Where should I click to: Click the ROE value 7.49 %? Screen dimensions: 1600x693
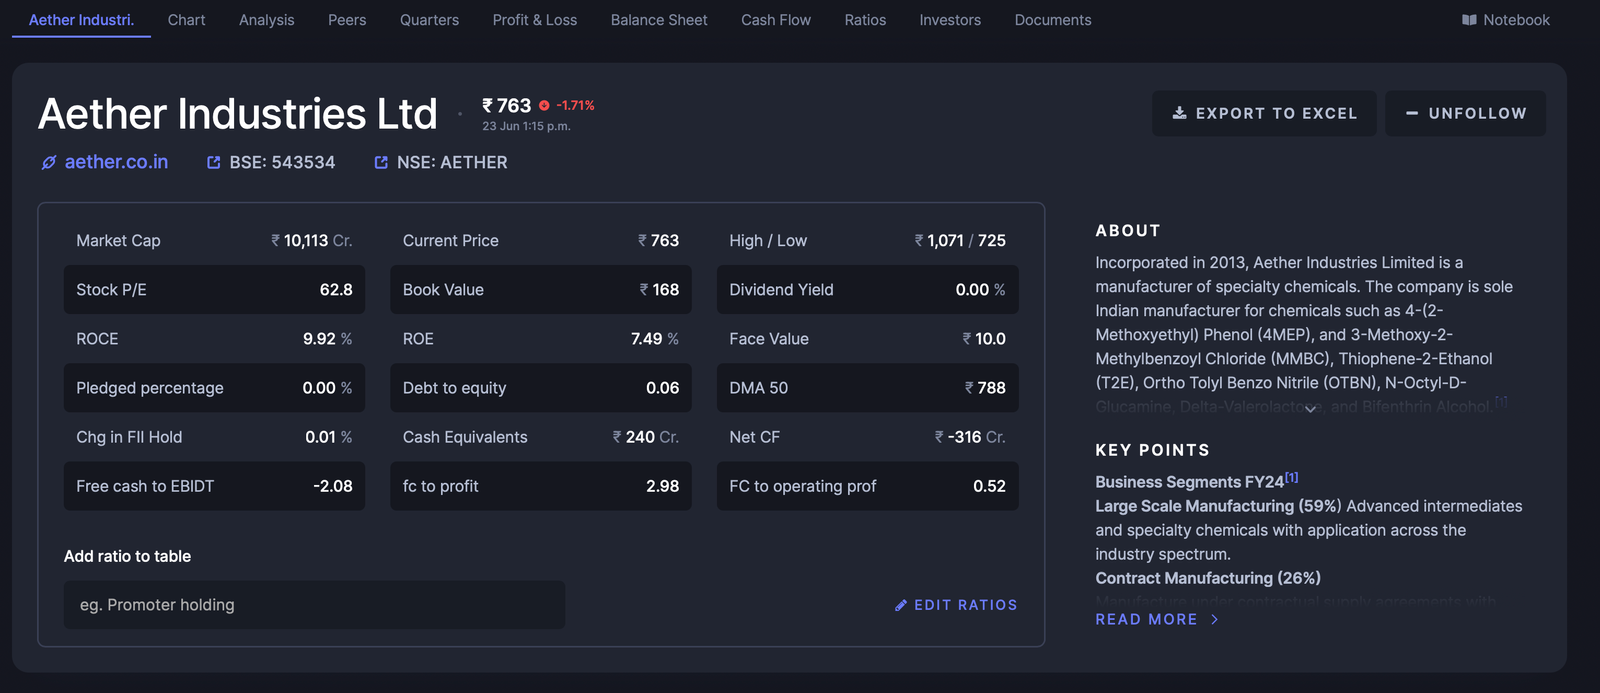(654, 339)
